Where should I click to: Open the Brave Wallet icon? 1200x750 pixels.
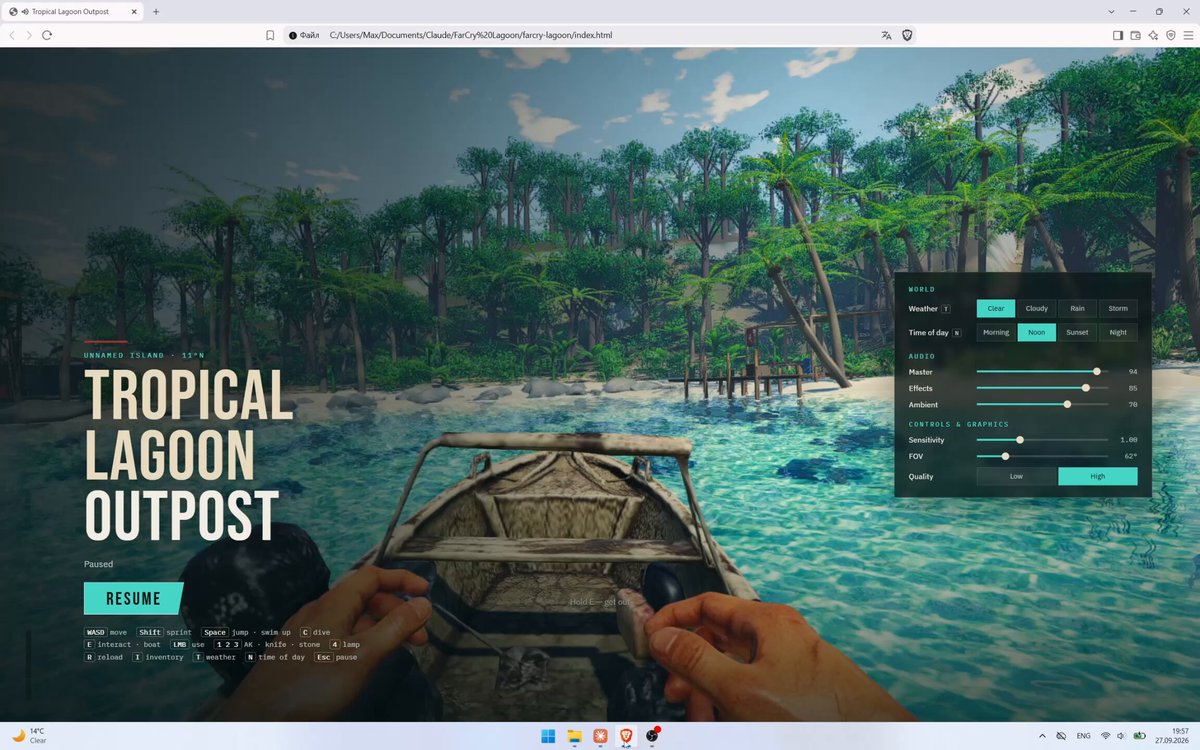click(x=1136, y=35)
